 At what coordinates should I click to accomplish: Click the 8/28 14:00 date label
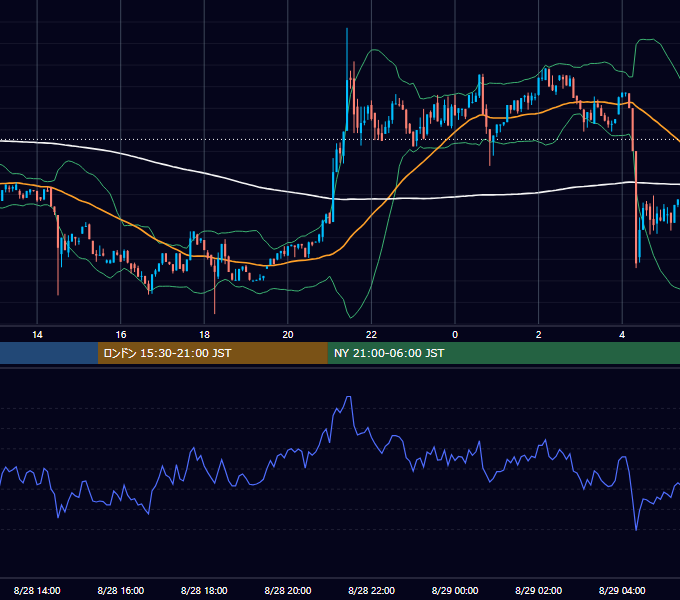pyautogui.click(x=37, y=590)
